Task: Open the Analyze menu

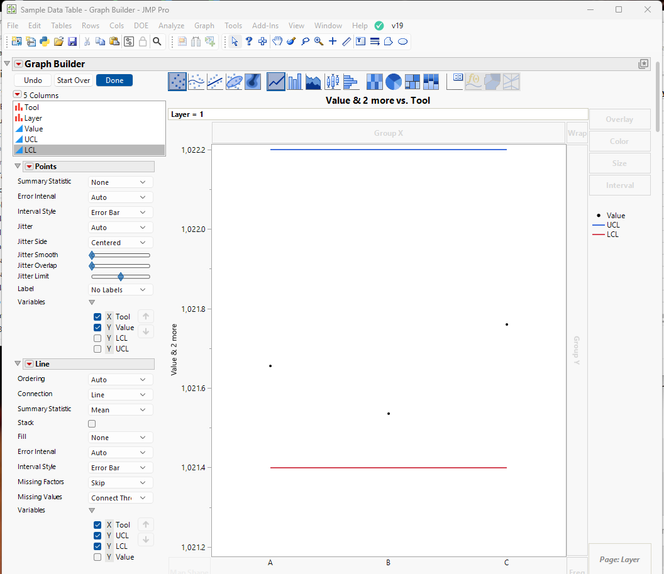Action: 171,25
